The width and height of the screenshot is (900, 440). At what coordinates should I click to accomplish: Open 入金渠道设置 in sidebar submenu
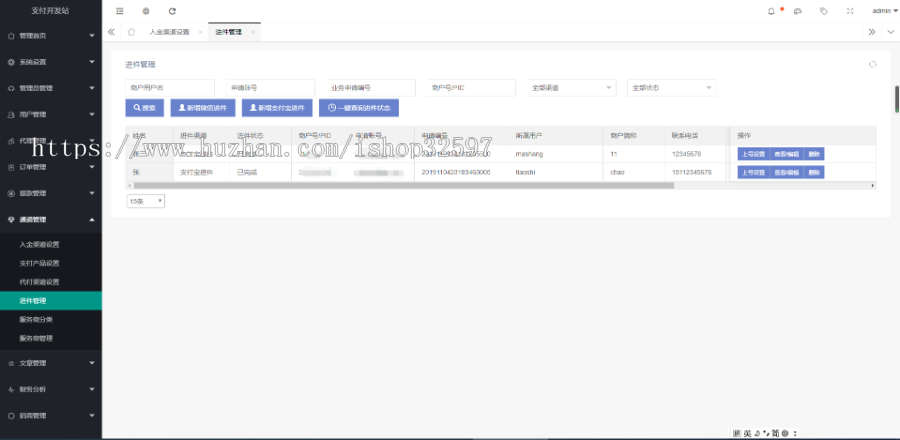[51, 244]
